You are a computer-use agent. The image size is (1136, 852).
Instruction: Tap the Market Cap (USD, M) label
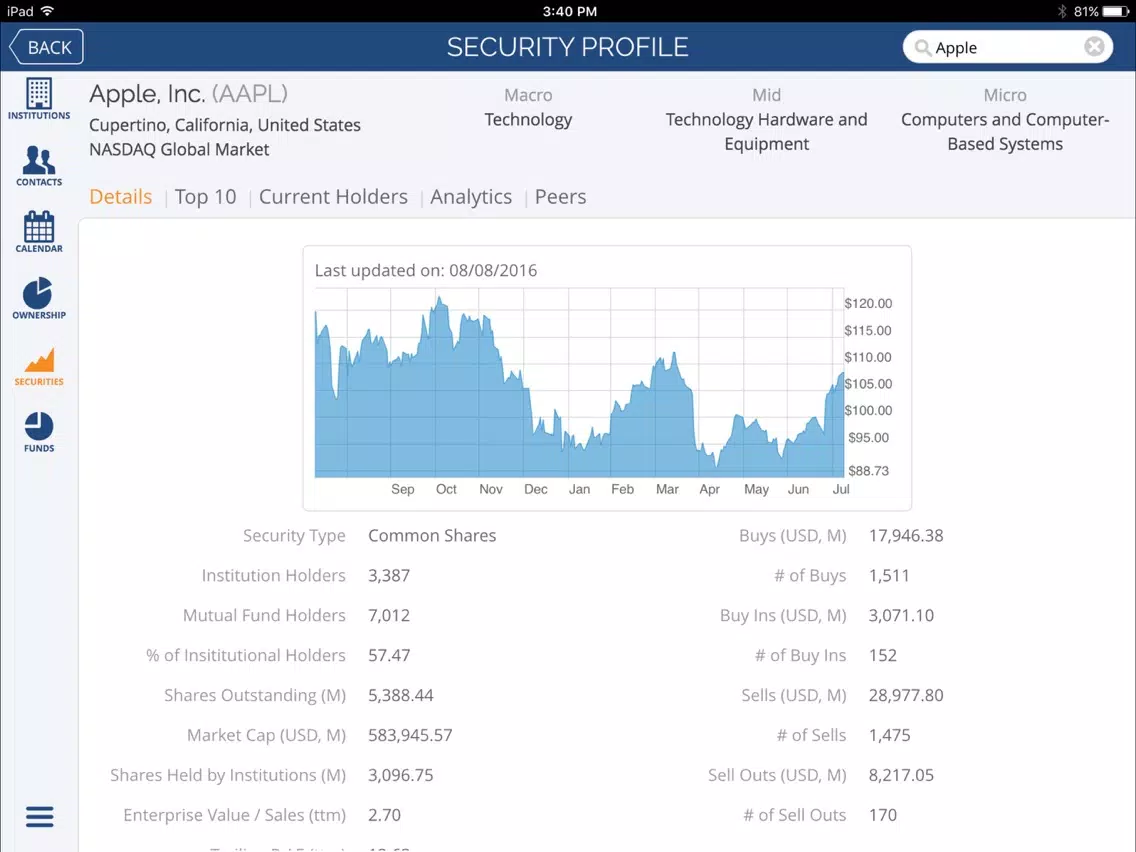[266, 735]
